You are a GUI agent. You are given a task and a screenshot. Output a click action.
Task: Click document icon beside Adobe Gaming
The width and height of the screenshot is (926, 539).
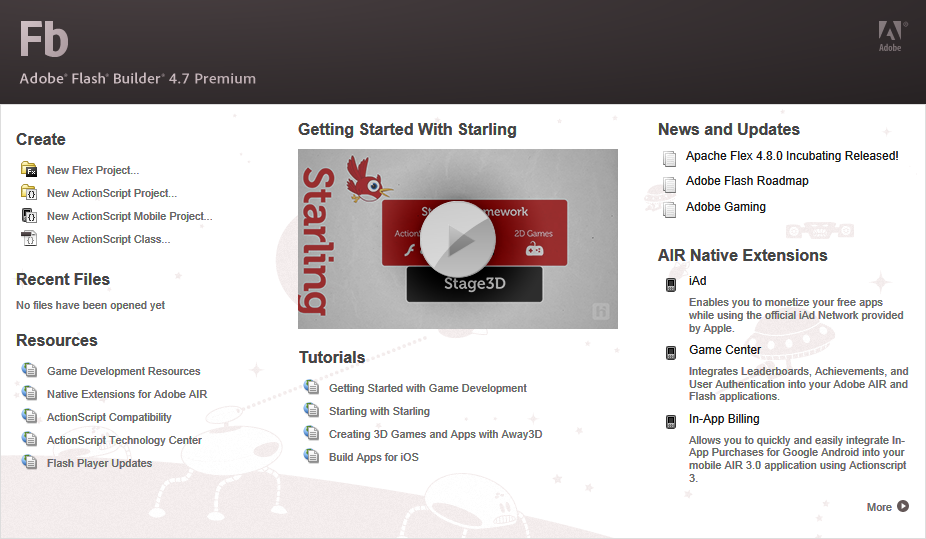pos(669,210)
